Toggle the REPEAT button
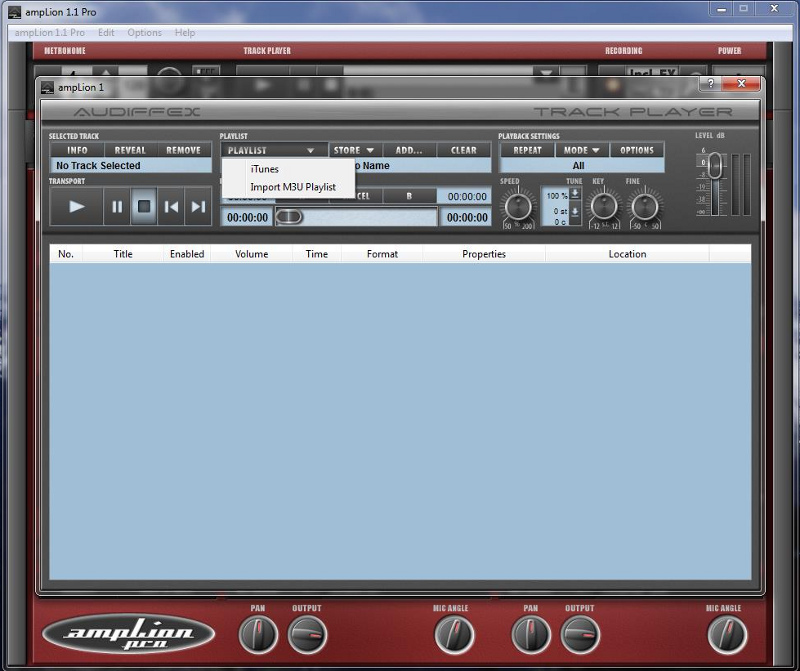This screenshot has height=671, width=800. click(x=527, y=150)
